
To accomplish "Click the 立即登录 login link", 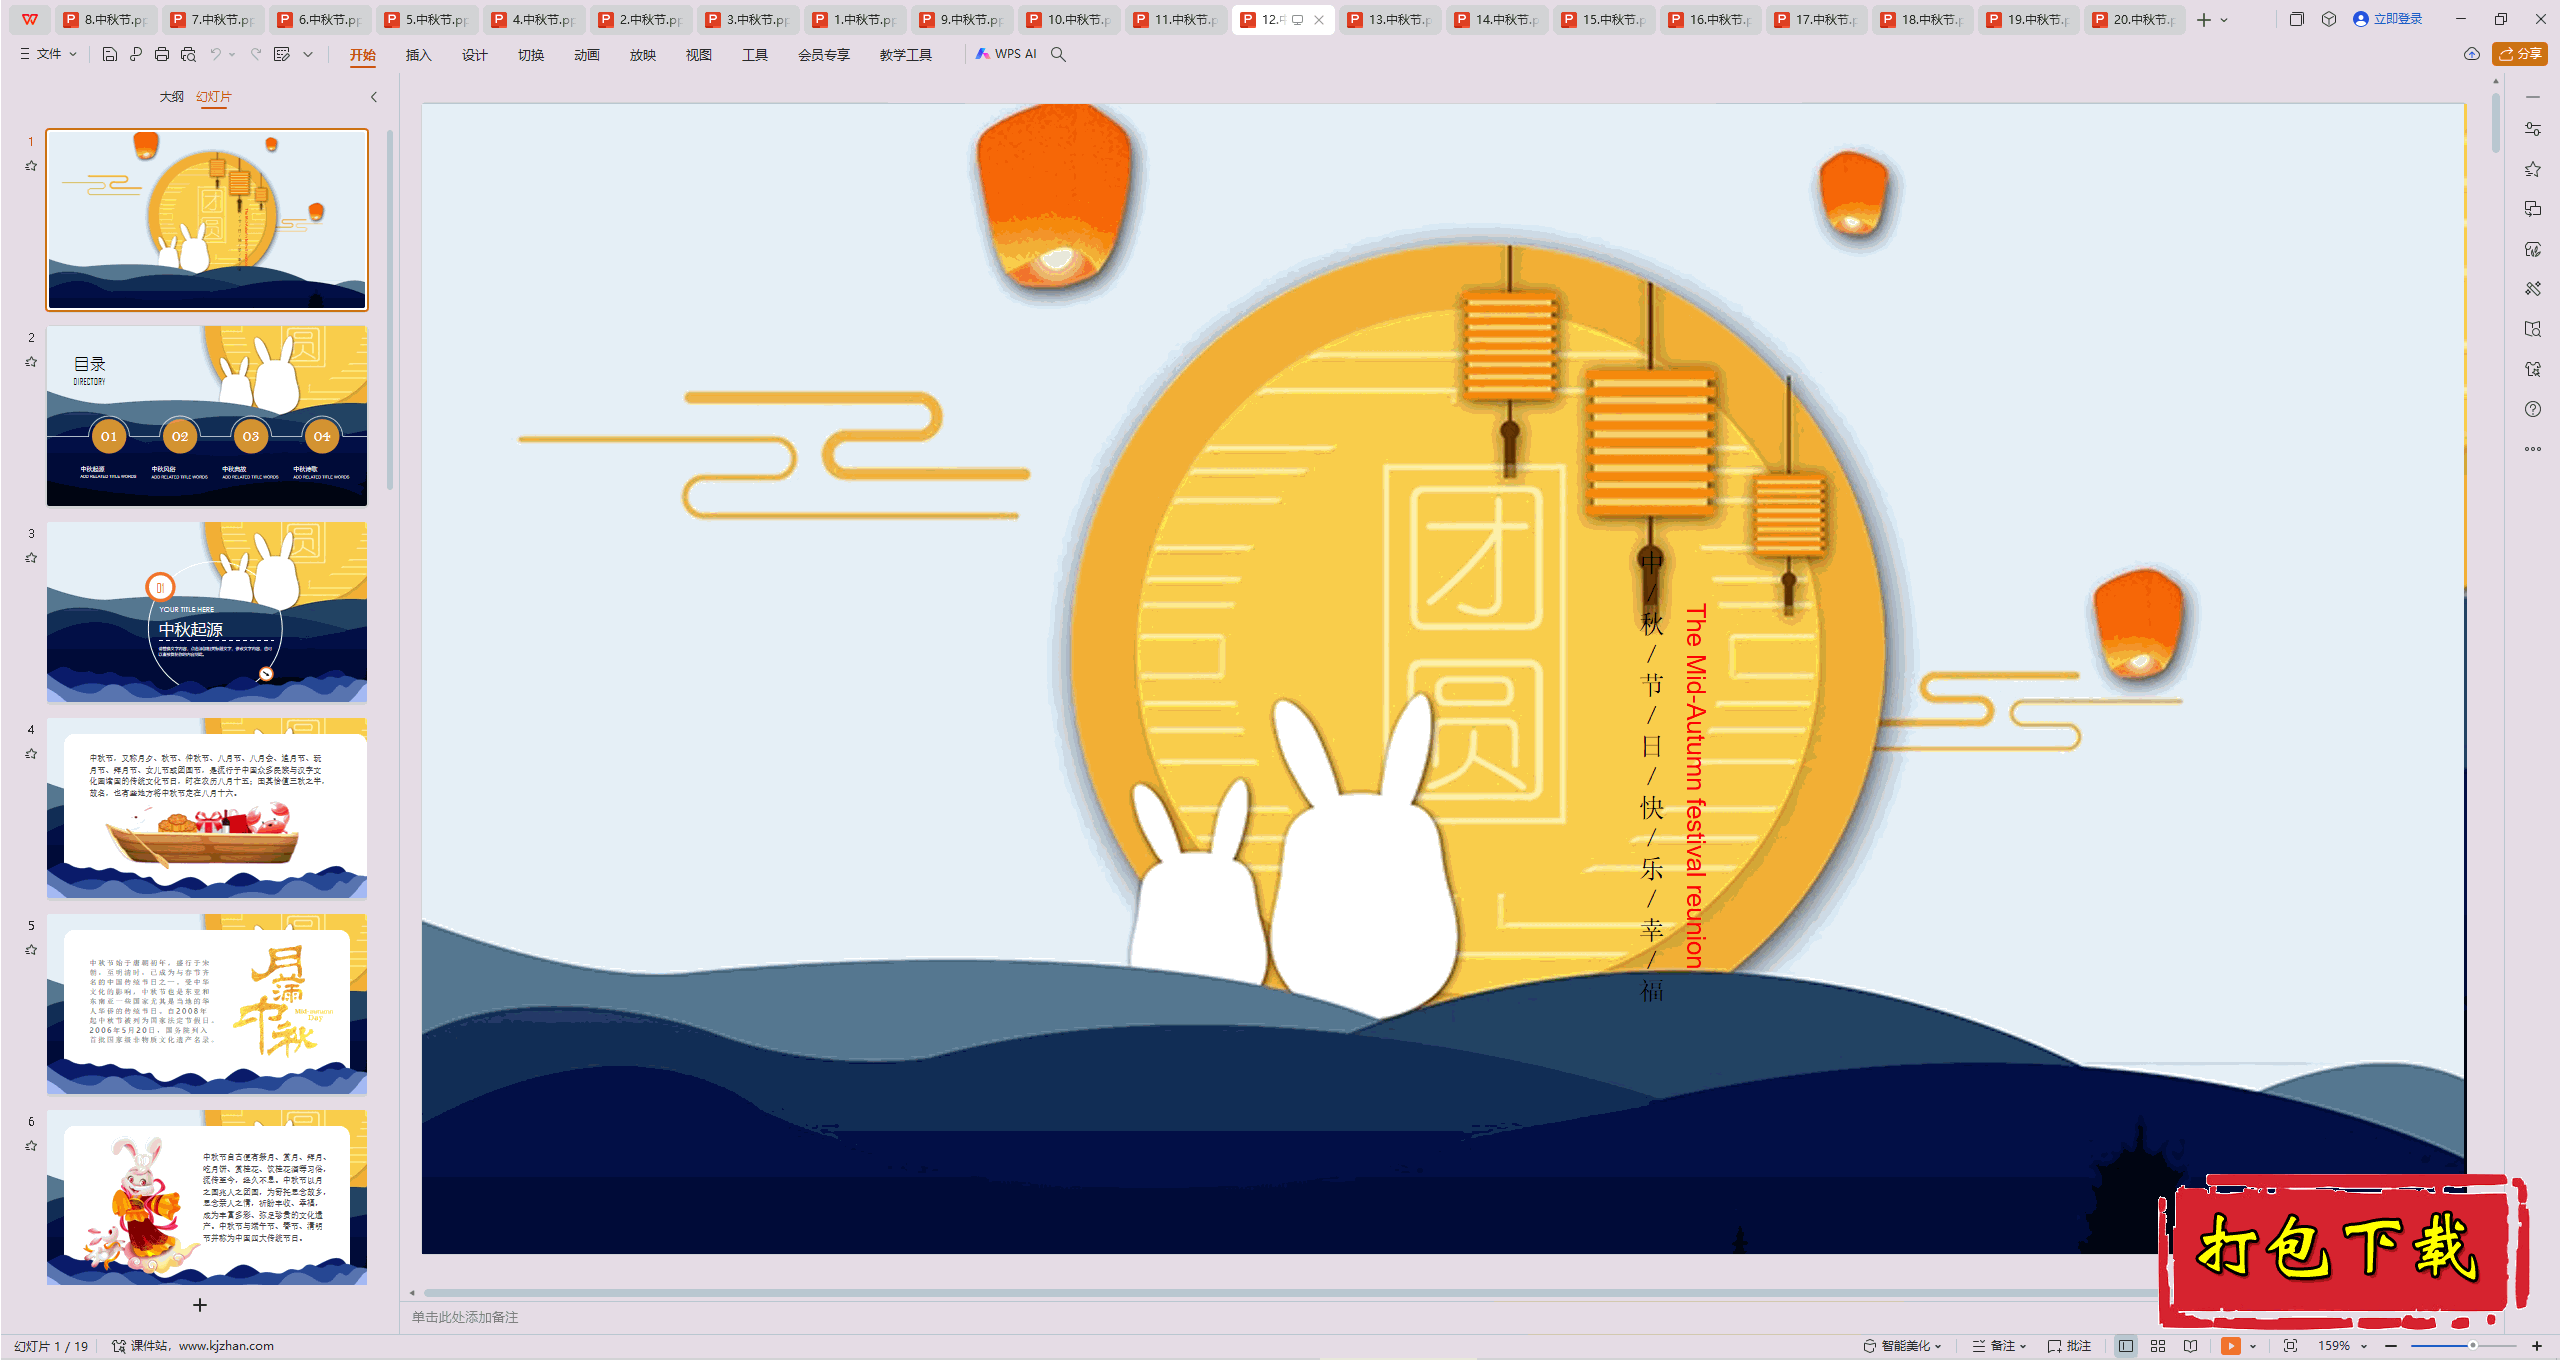I will click(2388, 19).
